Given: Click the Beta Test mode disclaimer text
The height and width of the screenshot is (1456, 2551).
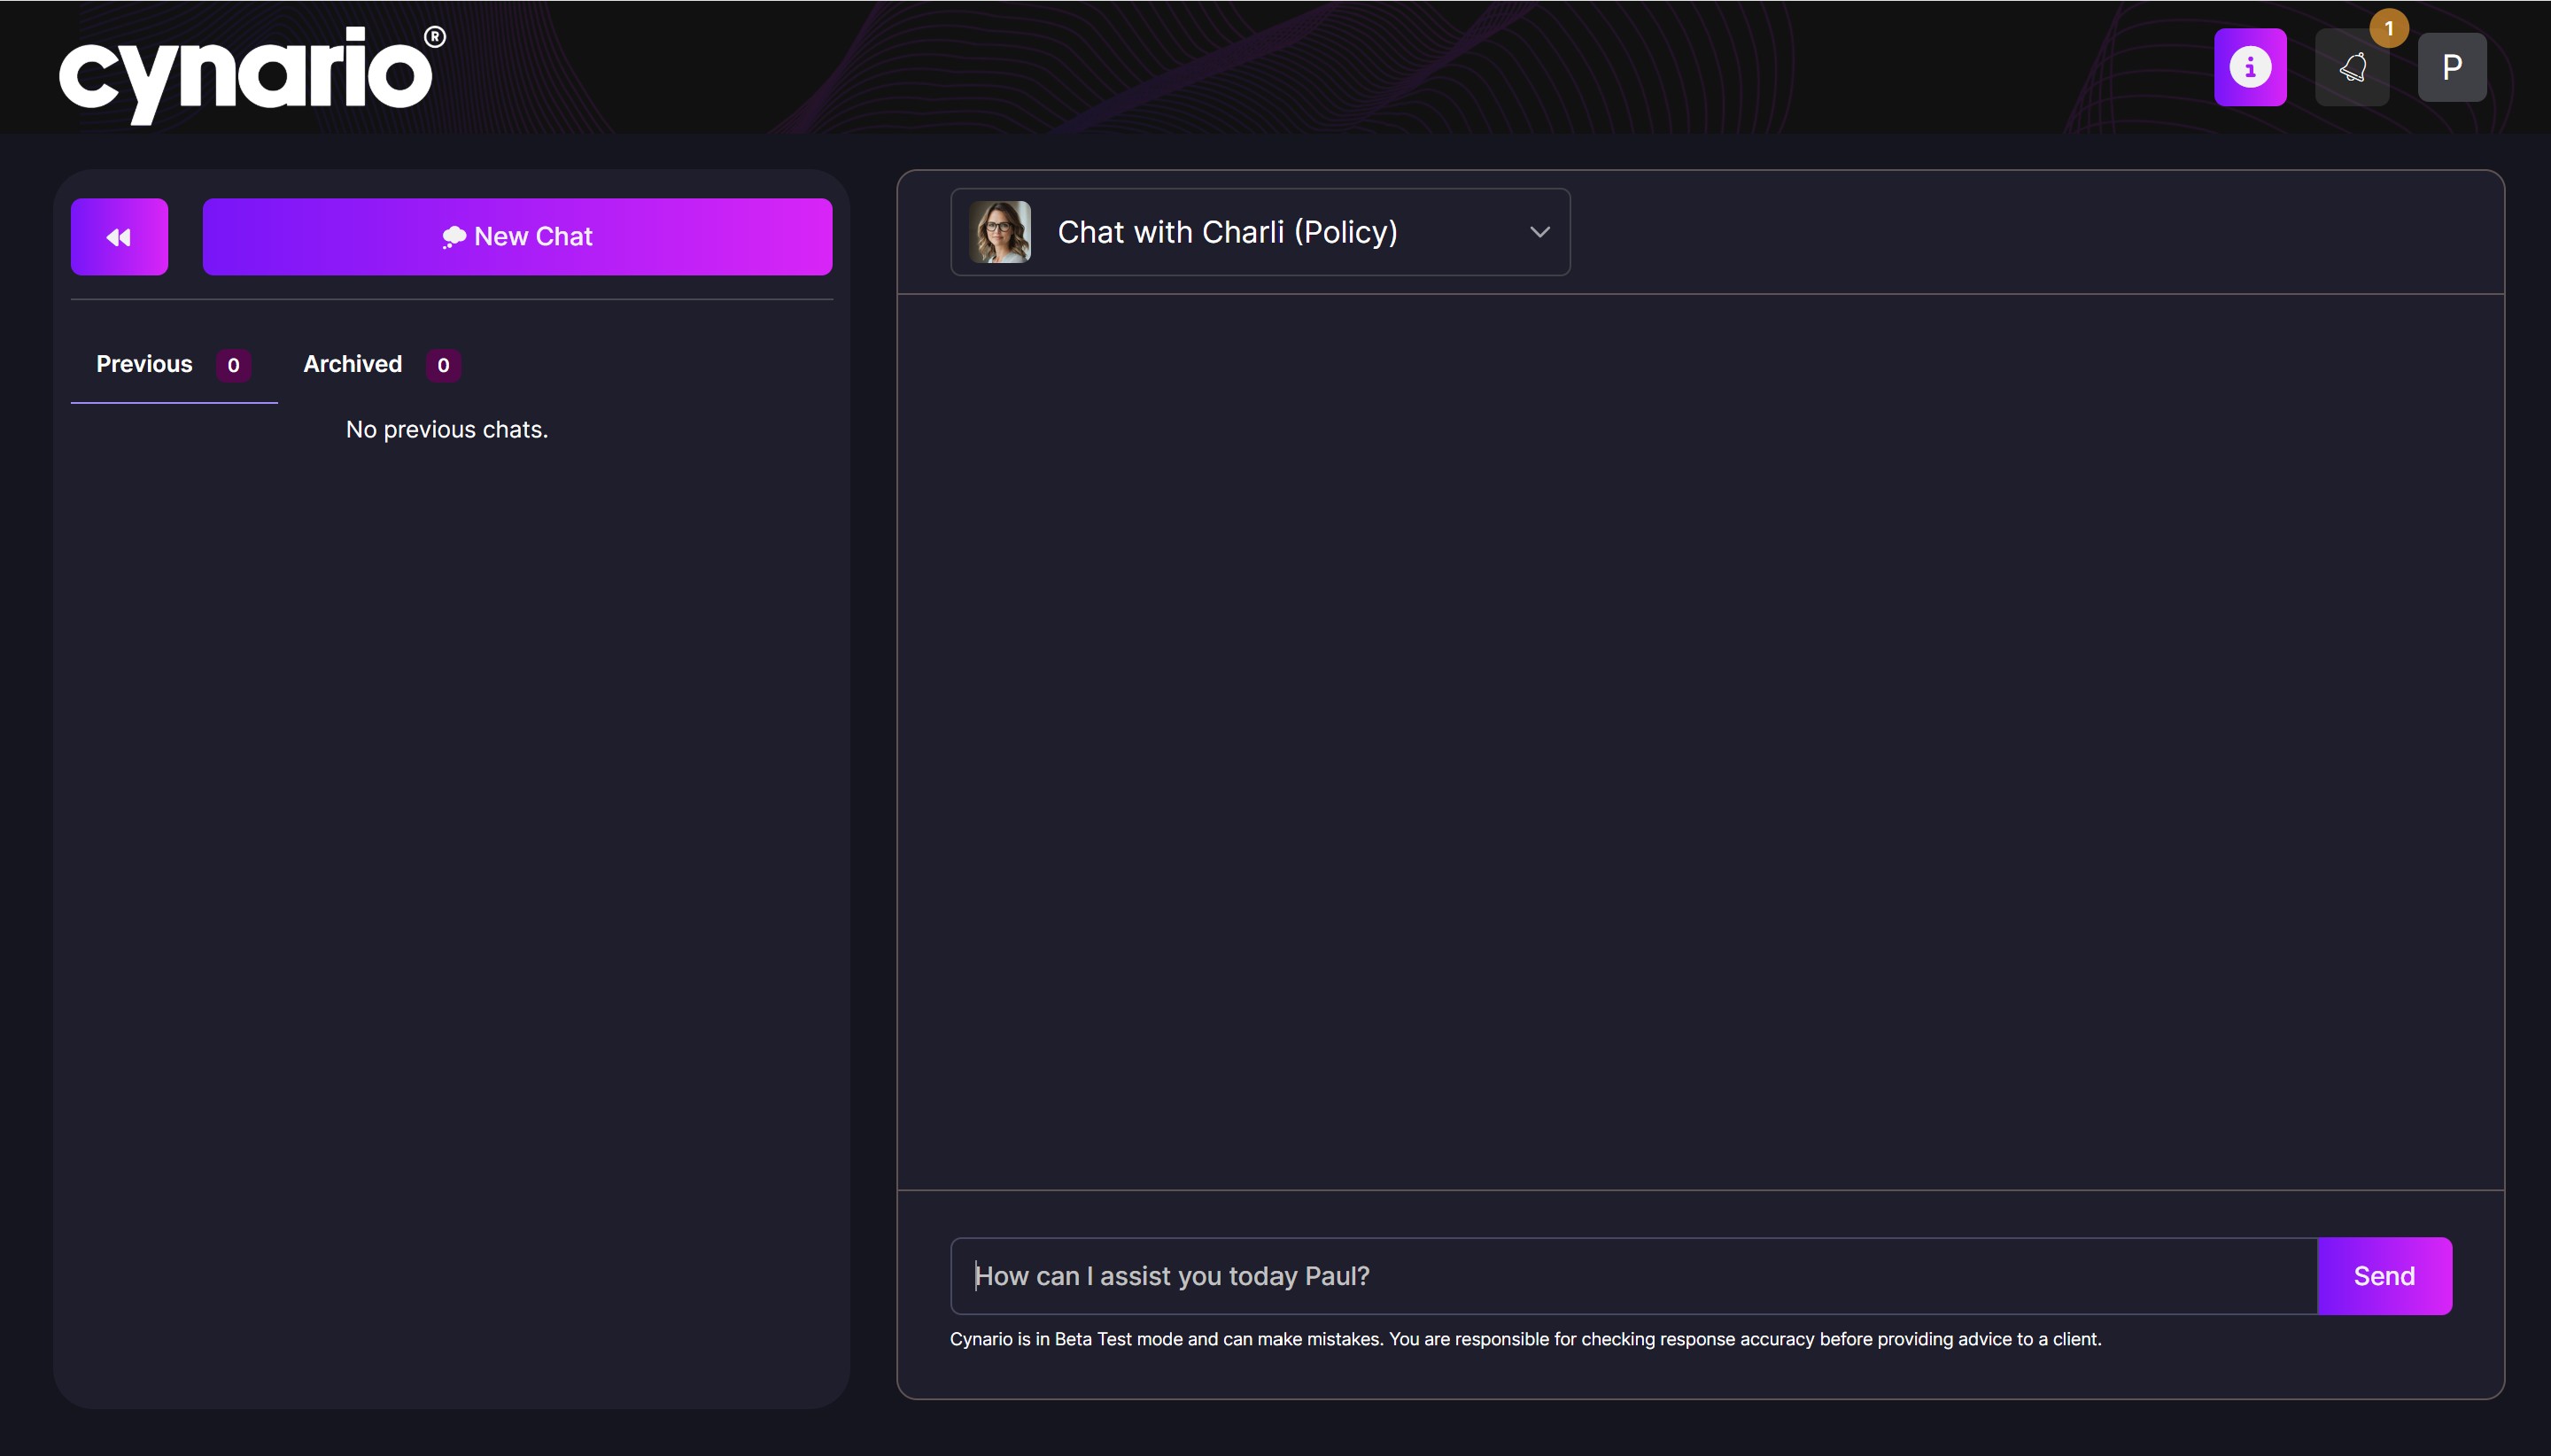Looking at the screenshot, I should click(x=1525, y=1339).
